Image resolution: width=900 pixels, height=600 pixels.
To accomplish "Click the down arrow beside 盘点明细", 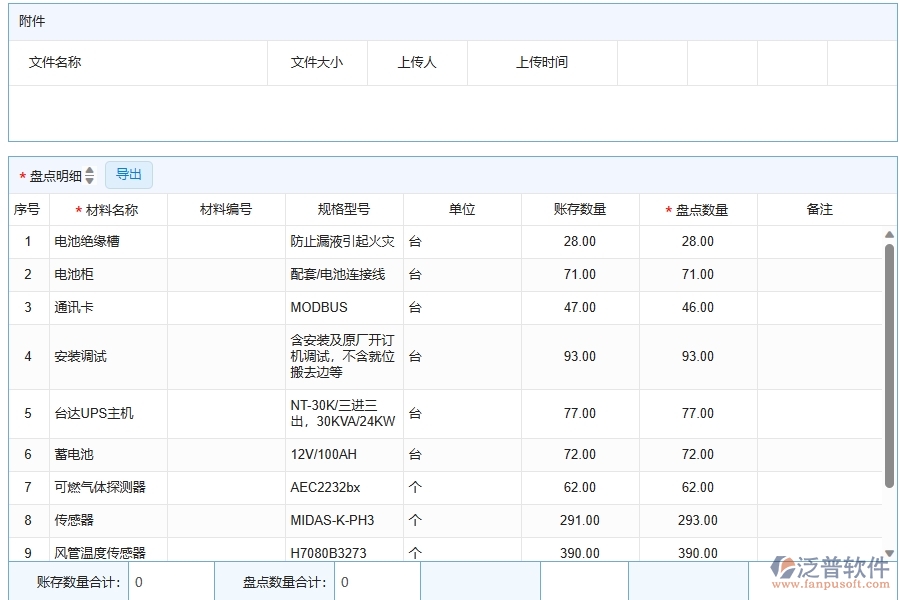I will coord(89,179).
